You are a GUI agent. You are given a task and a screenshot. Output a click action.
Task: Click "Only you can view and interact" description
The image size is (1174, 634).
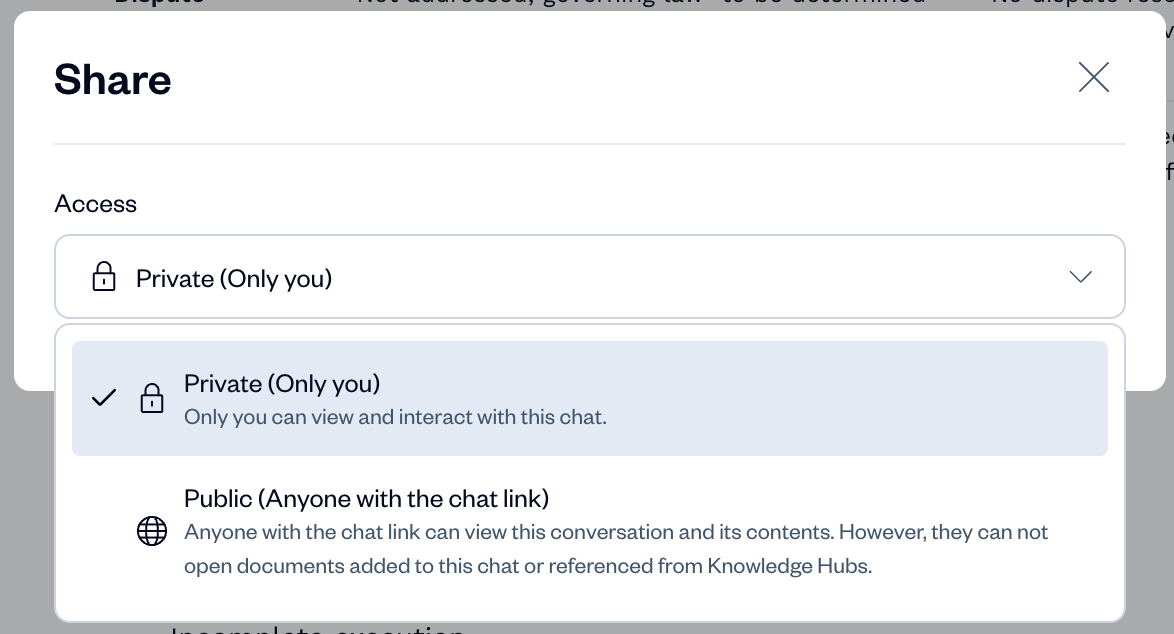pyautogui.click(x=395, y=417)
